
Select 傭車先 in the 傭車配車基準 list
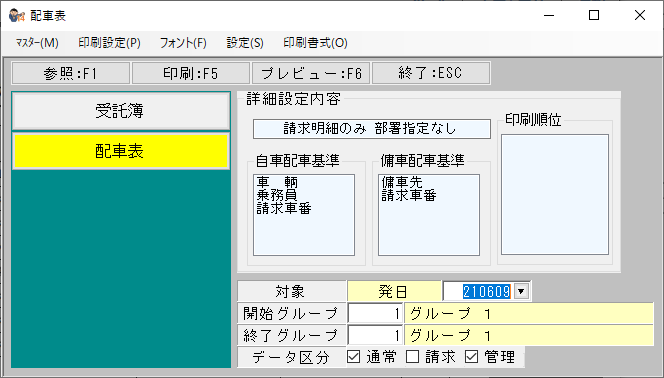click(402, 182)
